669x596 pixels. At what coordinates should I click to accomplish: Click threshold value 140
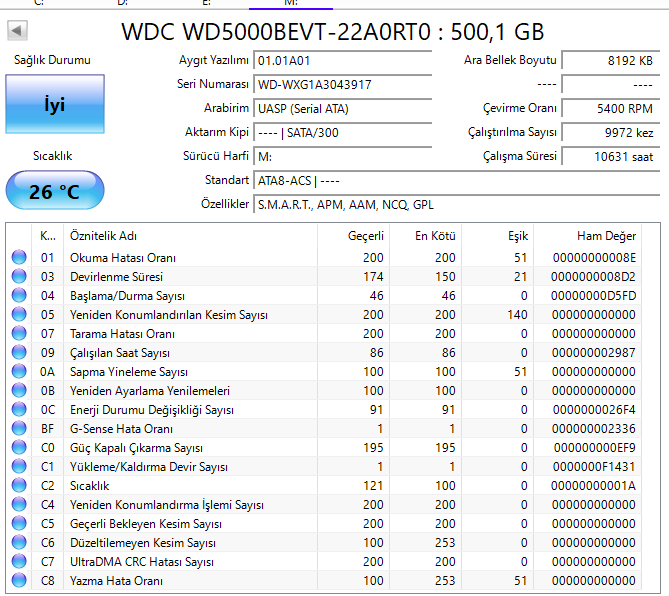coord(517,315)
